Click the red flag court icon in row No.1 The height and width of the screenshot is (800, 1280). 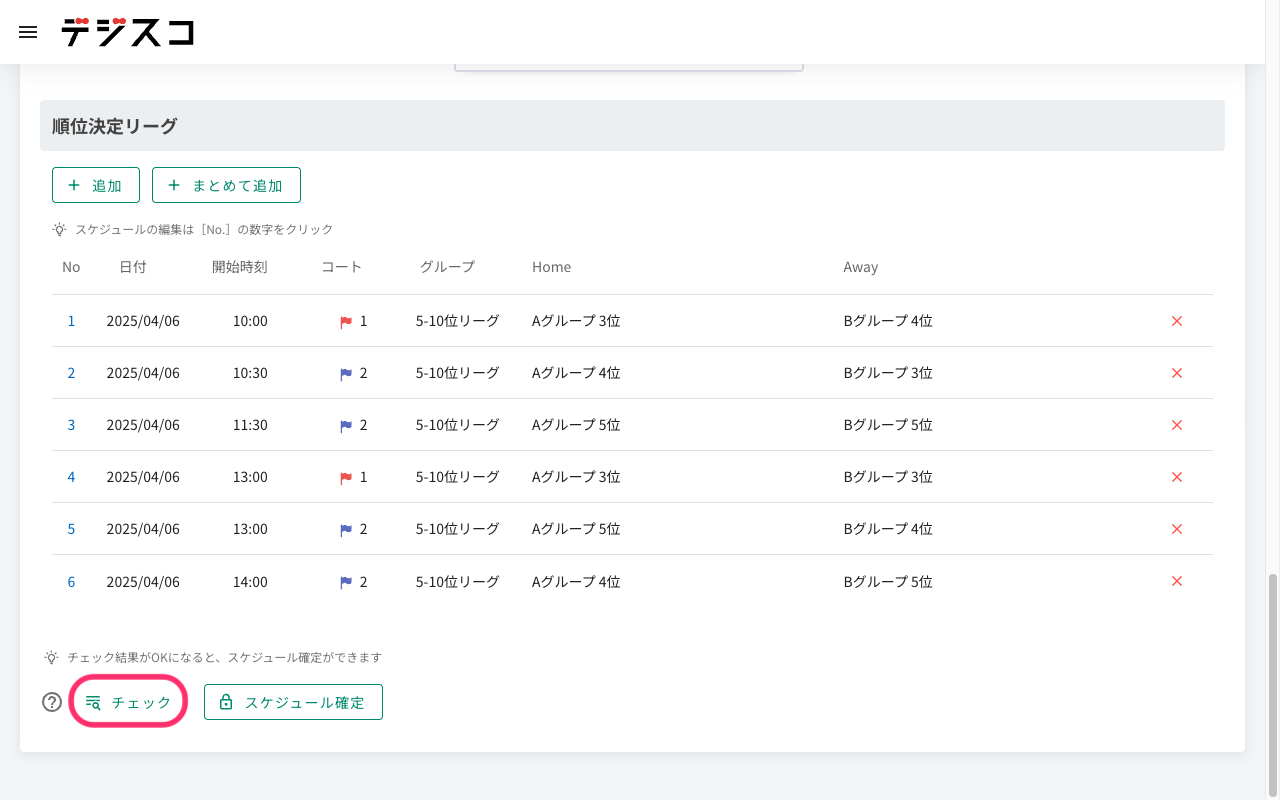[345, 321]
